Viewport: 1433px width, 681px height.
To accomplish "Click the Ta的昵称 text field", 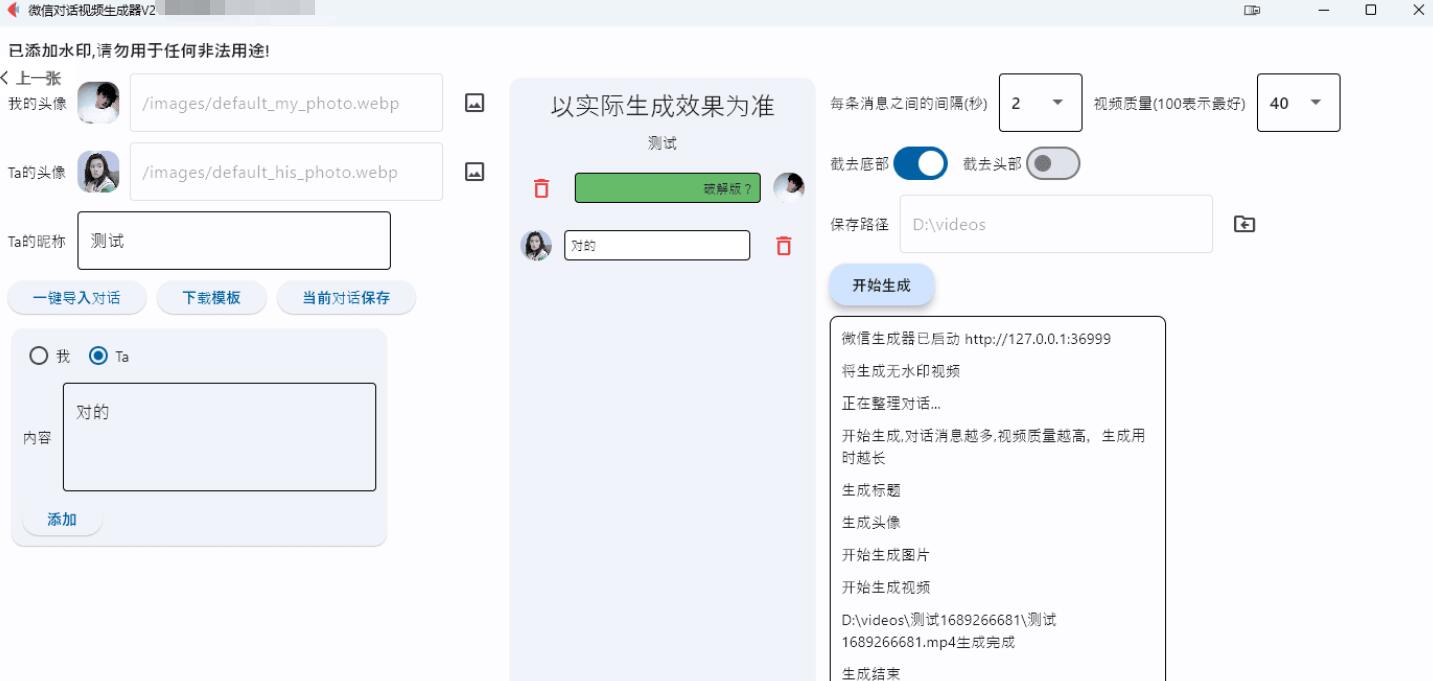I will coord(234,241).
